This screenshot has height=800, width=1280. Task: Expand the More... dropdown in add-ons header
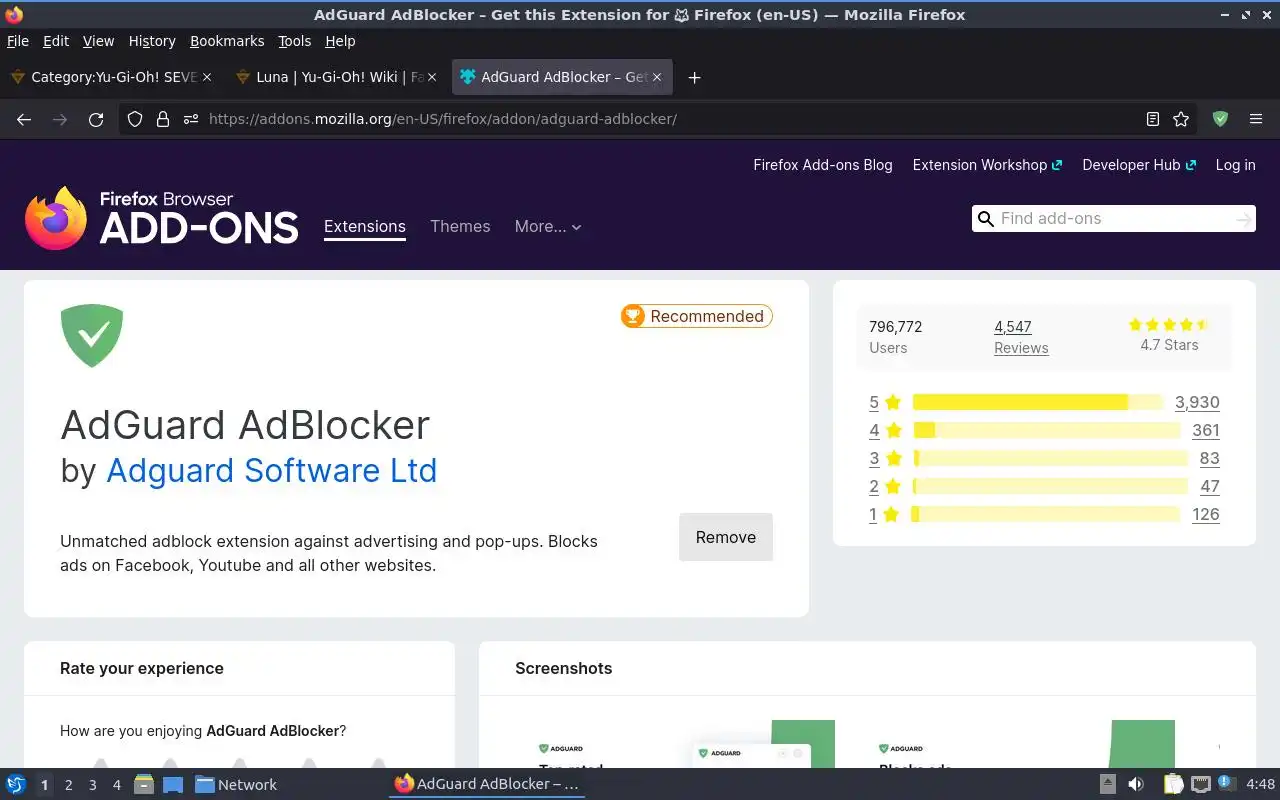tap(548, 227)
